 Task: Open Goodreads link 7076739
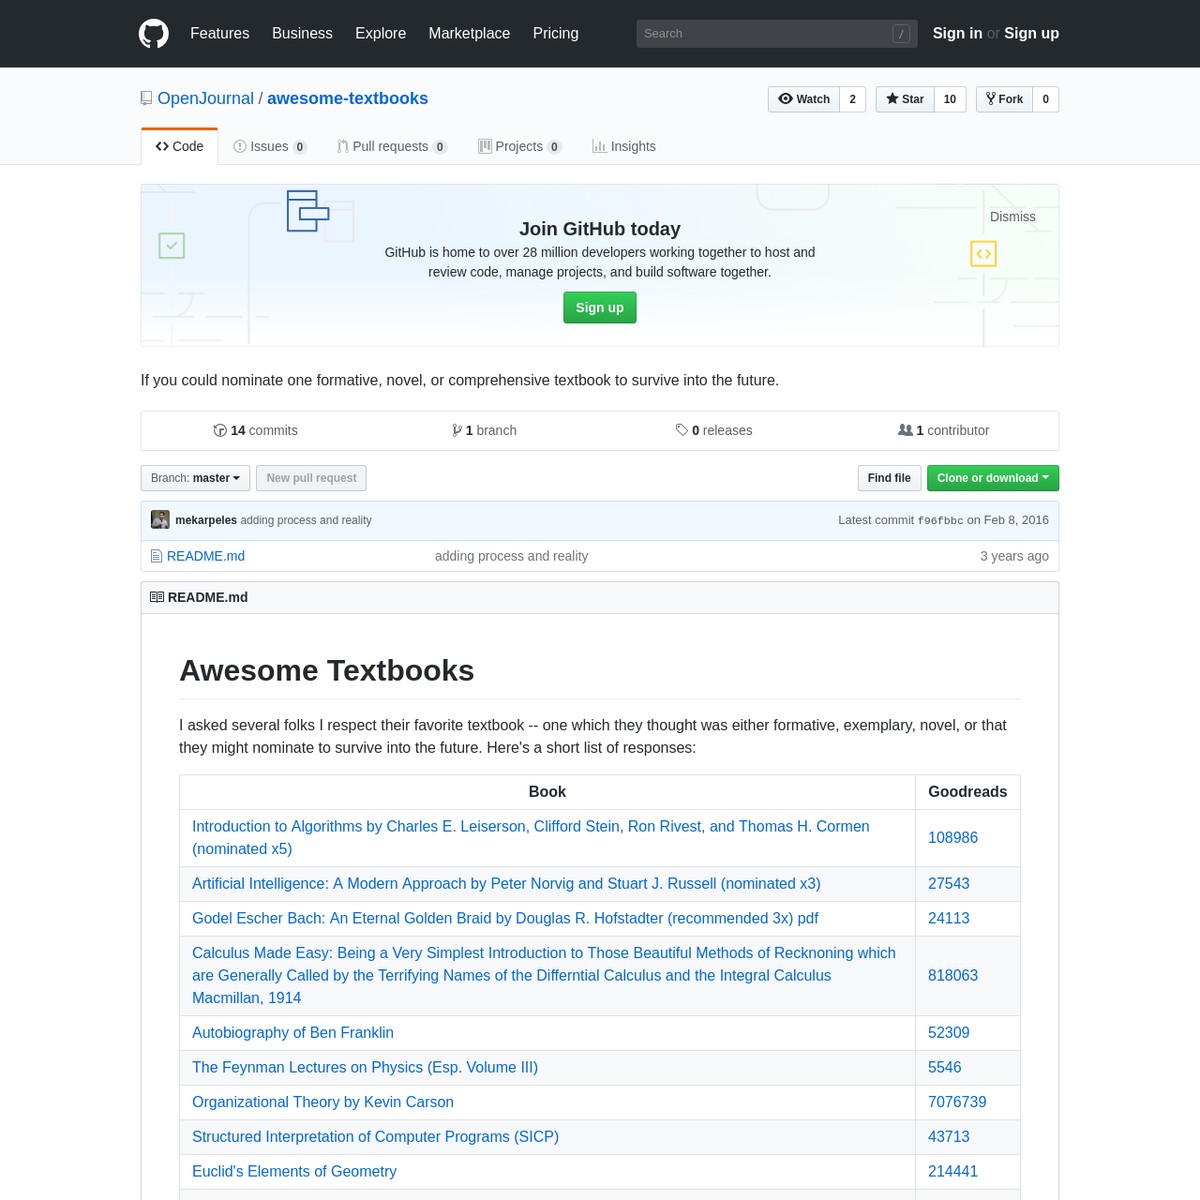957,1102
